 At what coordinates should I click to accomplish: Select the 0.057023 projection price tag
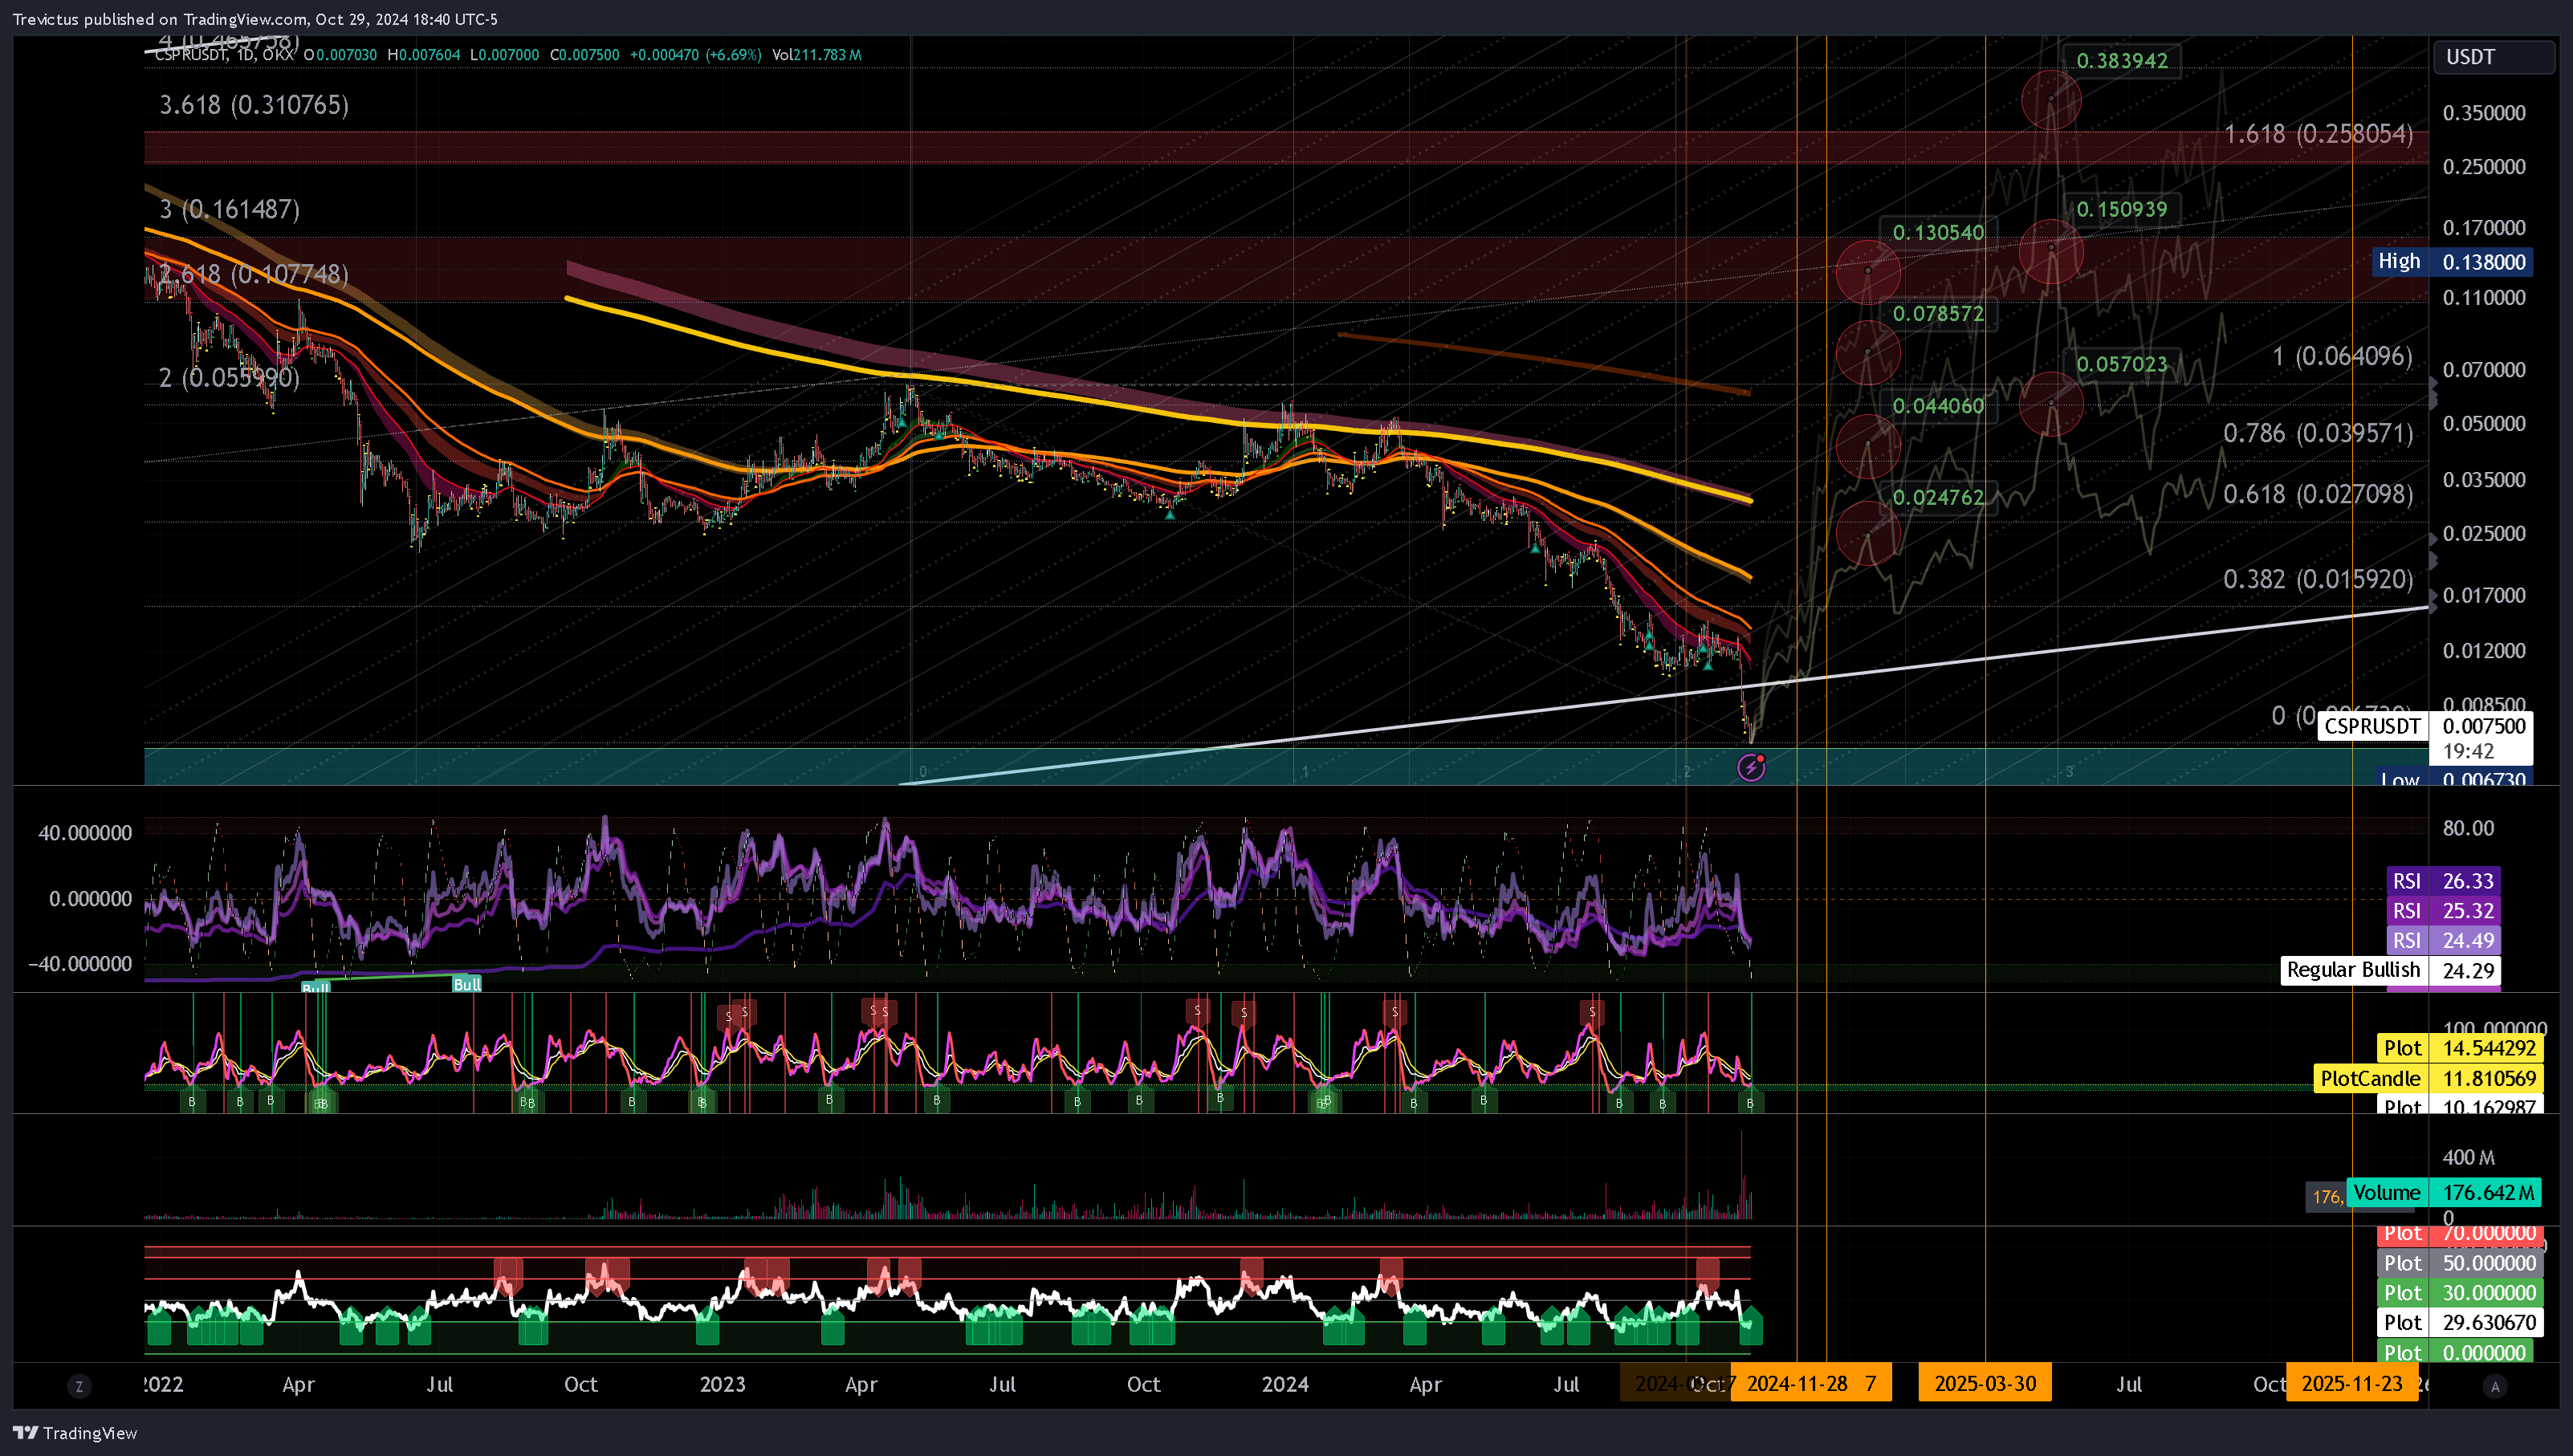coord(2122,365)
